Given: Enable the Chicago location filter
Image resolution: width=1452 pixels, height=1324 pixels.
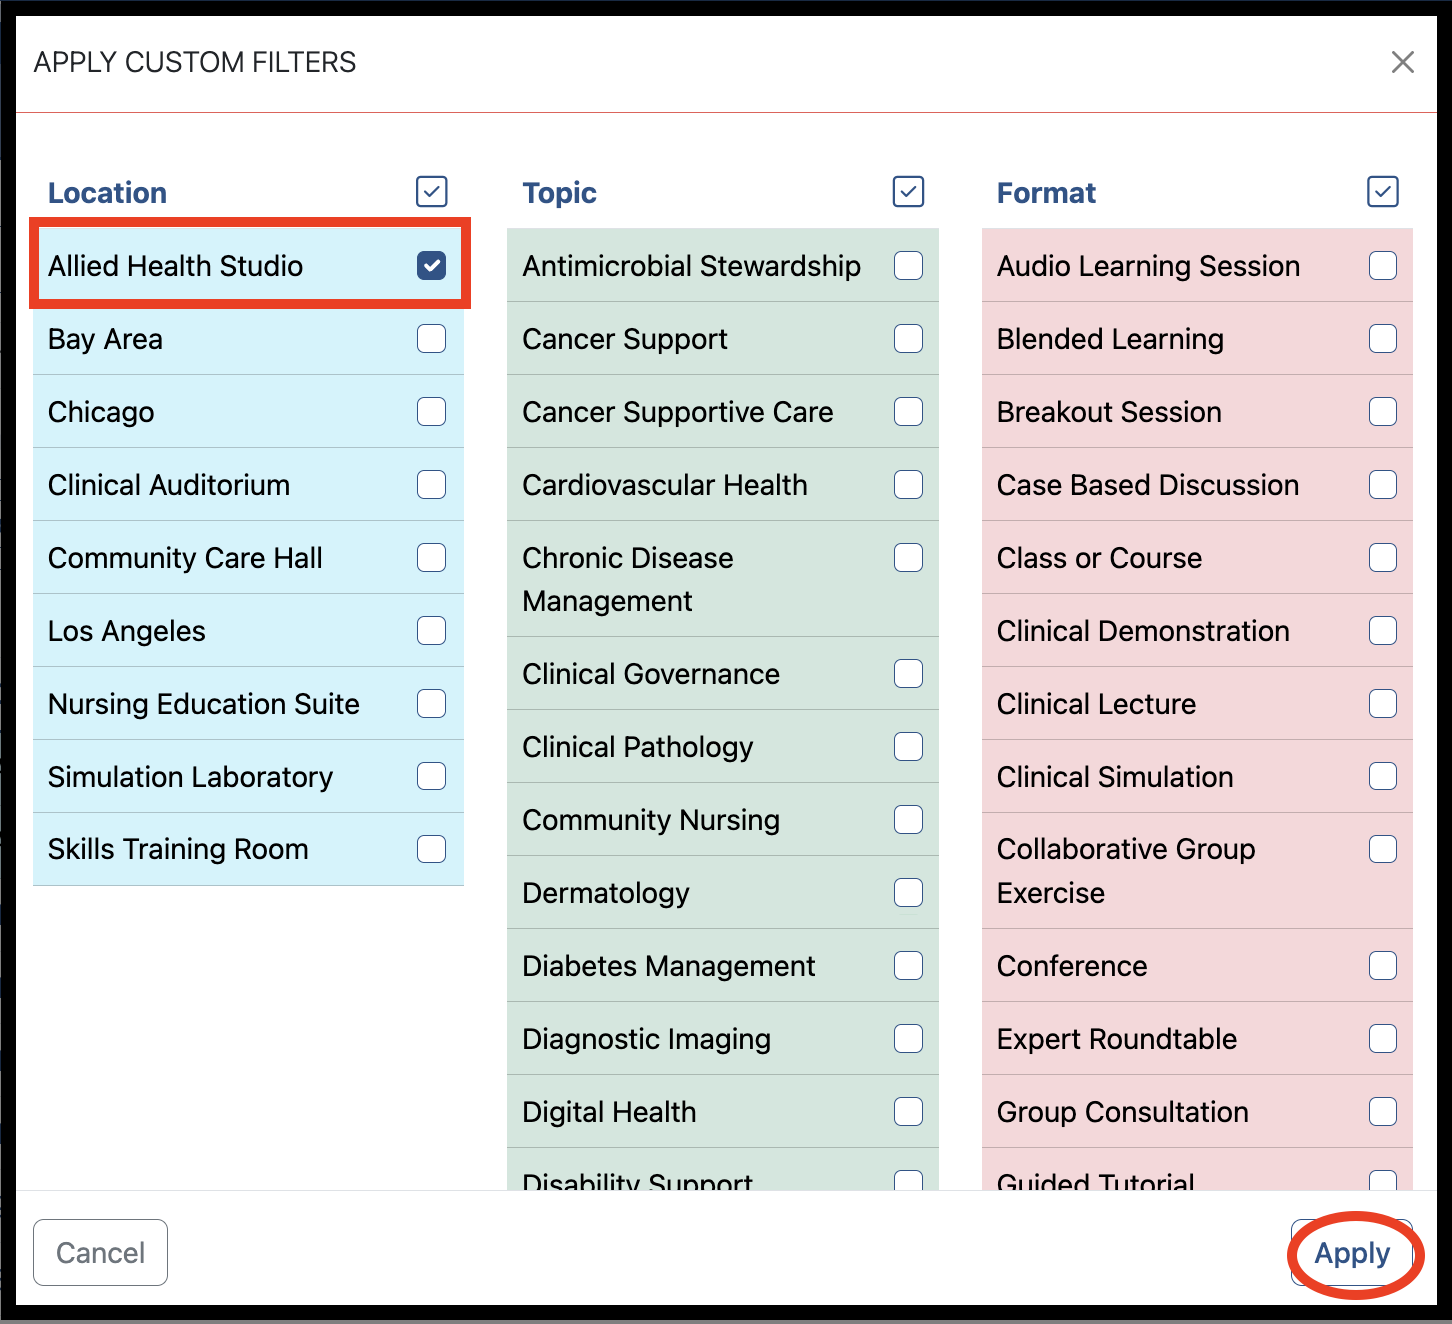Looking at the screenshot, I should click(x=432, y=412).
